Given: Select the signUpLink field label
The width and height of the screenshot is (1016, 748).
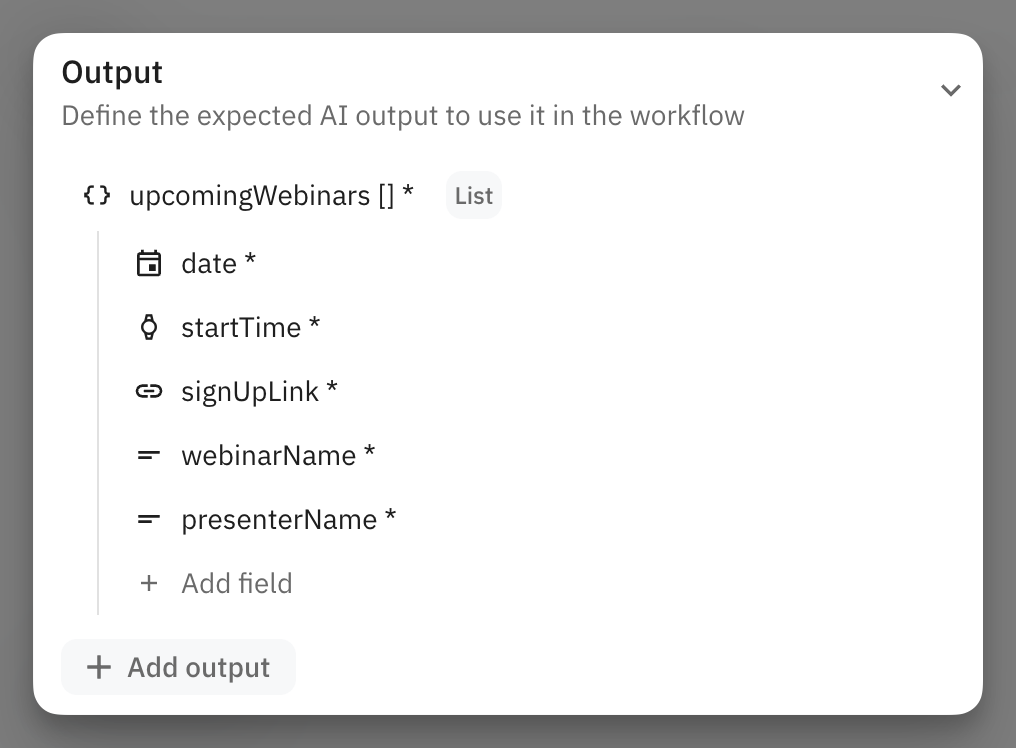Looking at the screenshot, I should pyautogui.click(x=247, y=391).
